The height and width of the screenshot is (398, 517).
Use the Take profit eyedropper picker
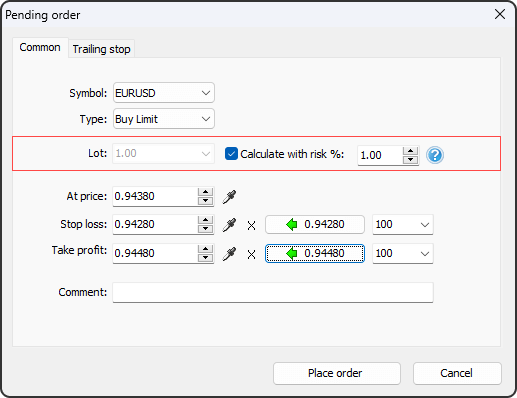(x=229, y=254)
